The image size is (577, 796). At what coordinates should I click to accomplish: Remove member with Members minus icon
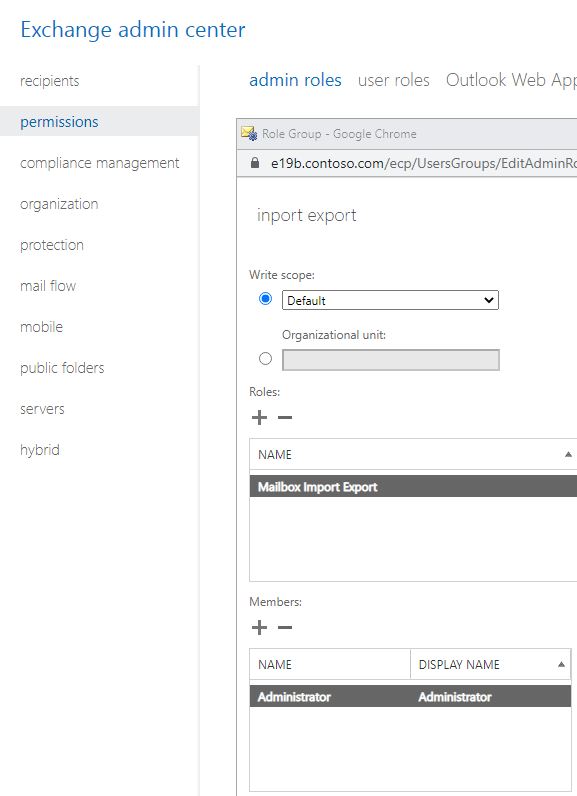point(285,627)
